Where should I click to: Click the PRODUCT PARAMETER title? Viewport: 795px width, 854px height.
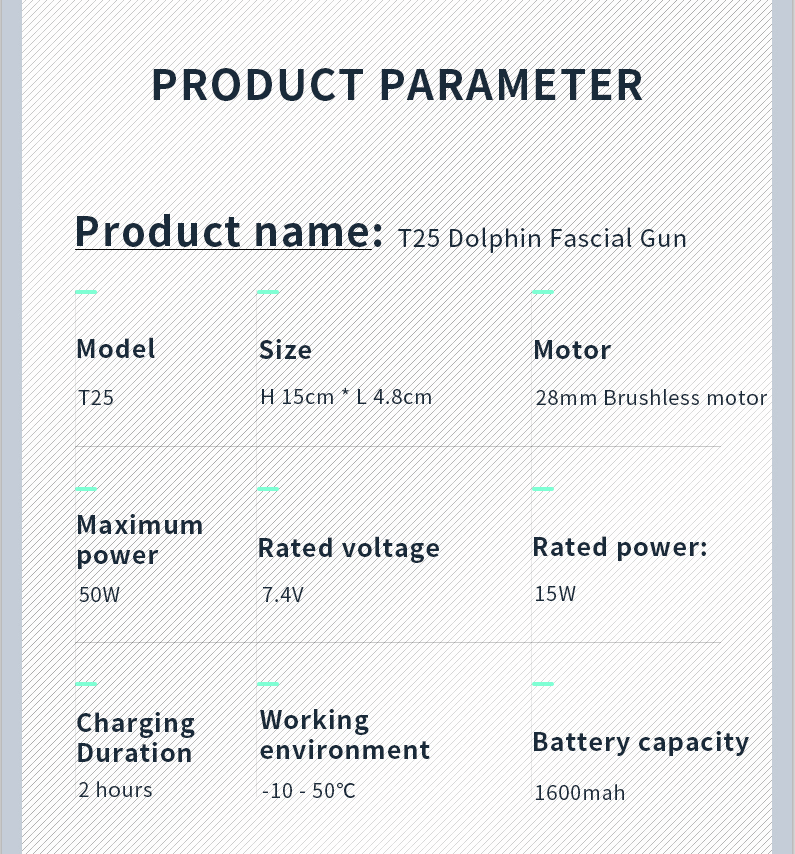[x=397, y=85]
